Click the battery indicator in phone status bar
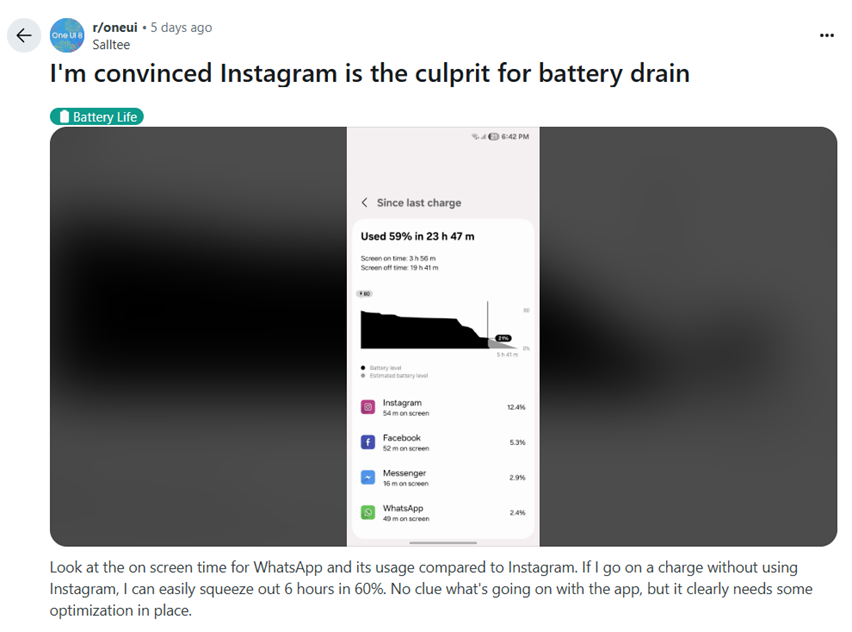Image resolution: width=852 pixels, height=632 pixels. (x=493, y=136)
